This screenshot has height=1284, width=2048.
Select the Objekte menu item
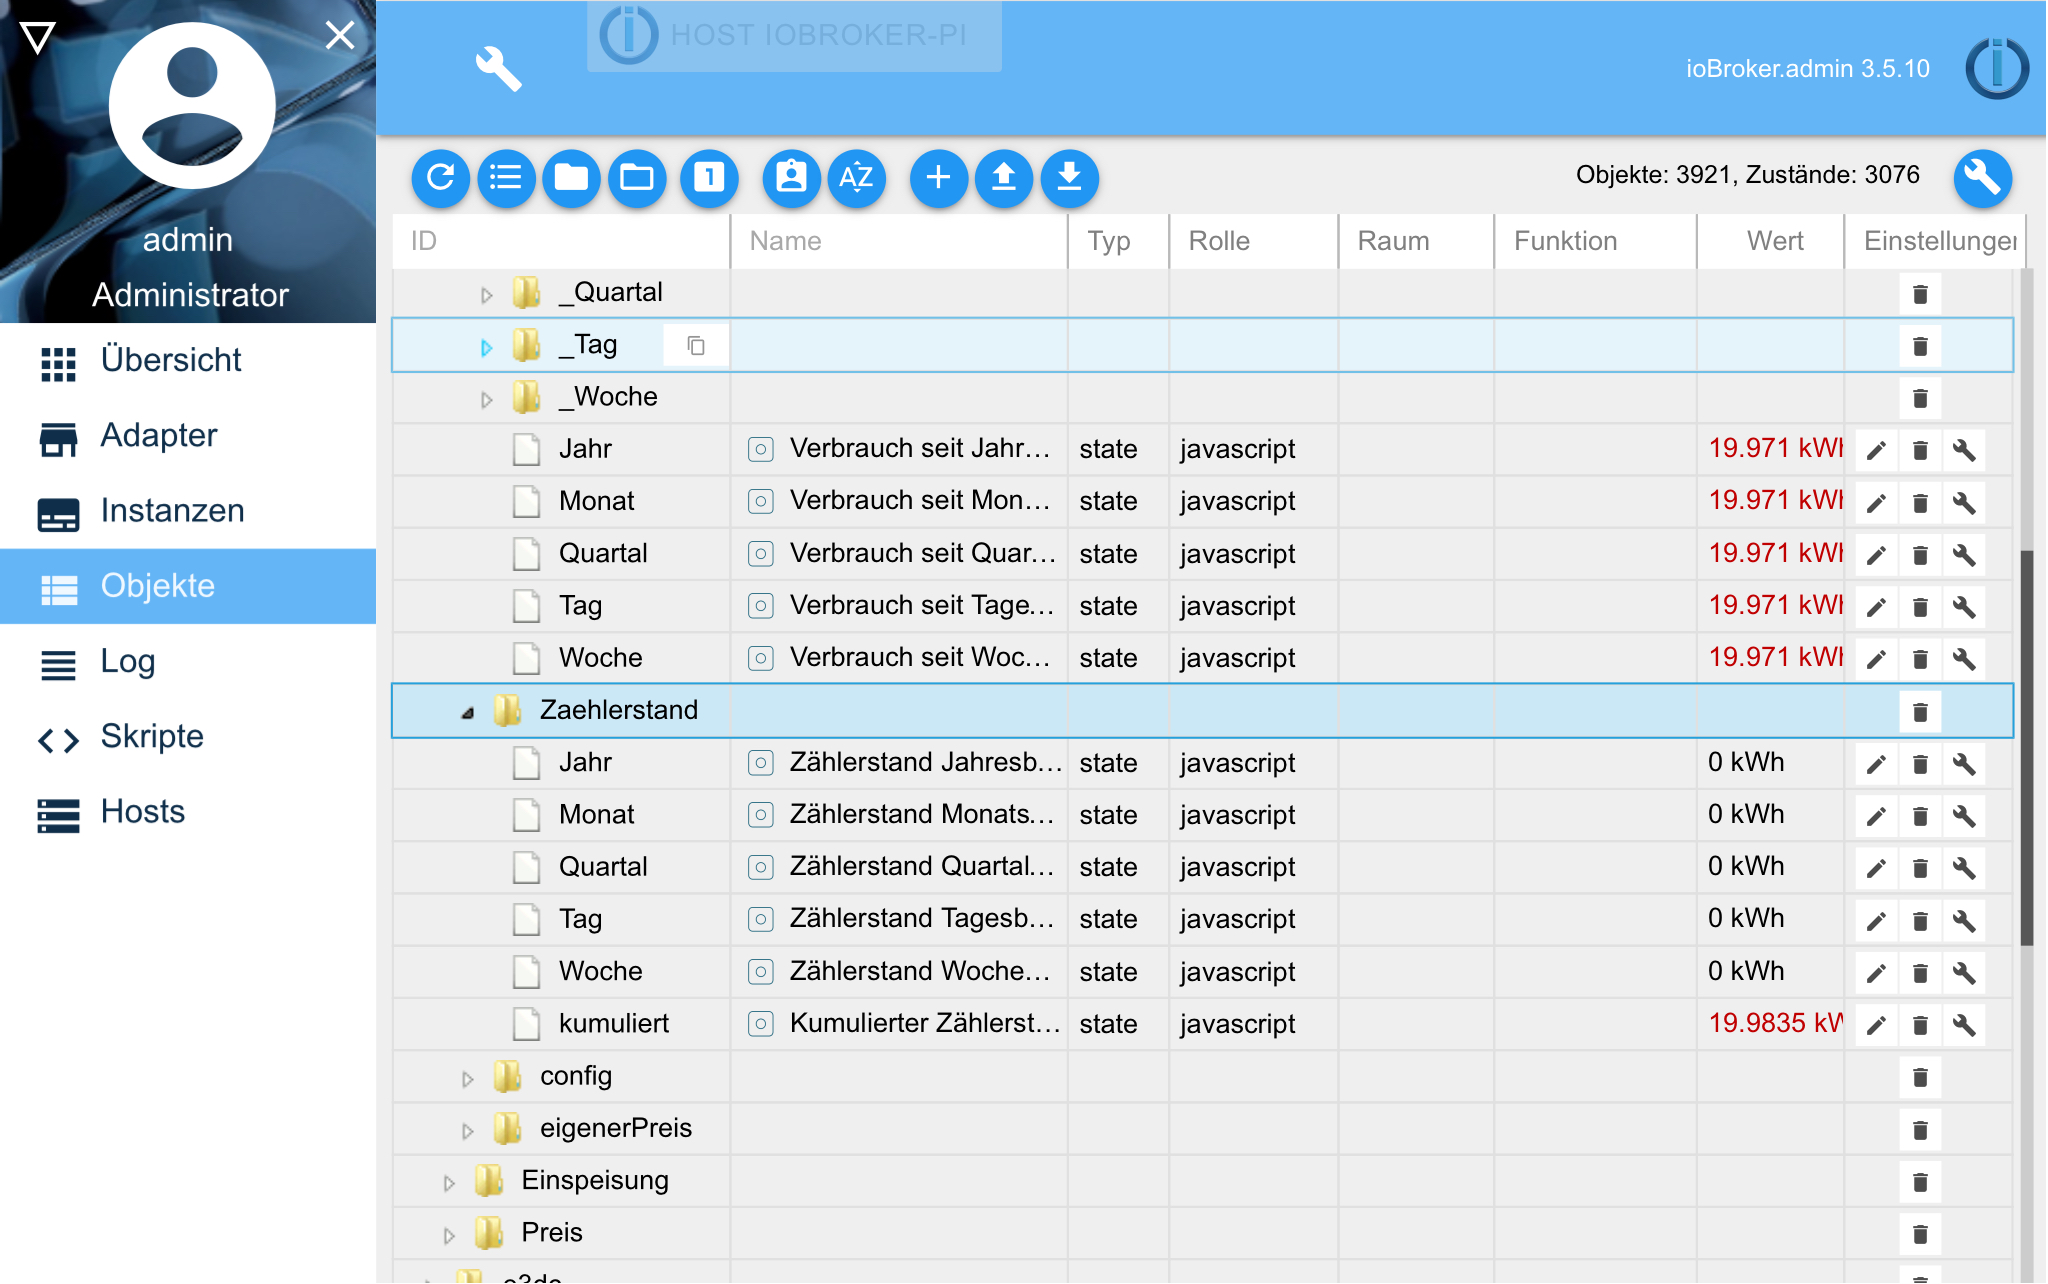coord(188,586)
